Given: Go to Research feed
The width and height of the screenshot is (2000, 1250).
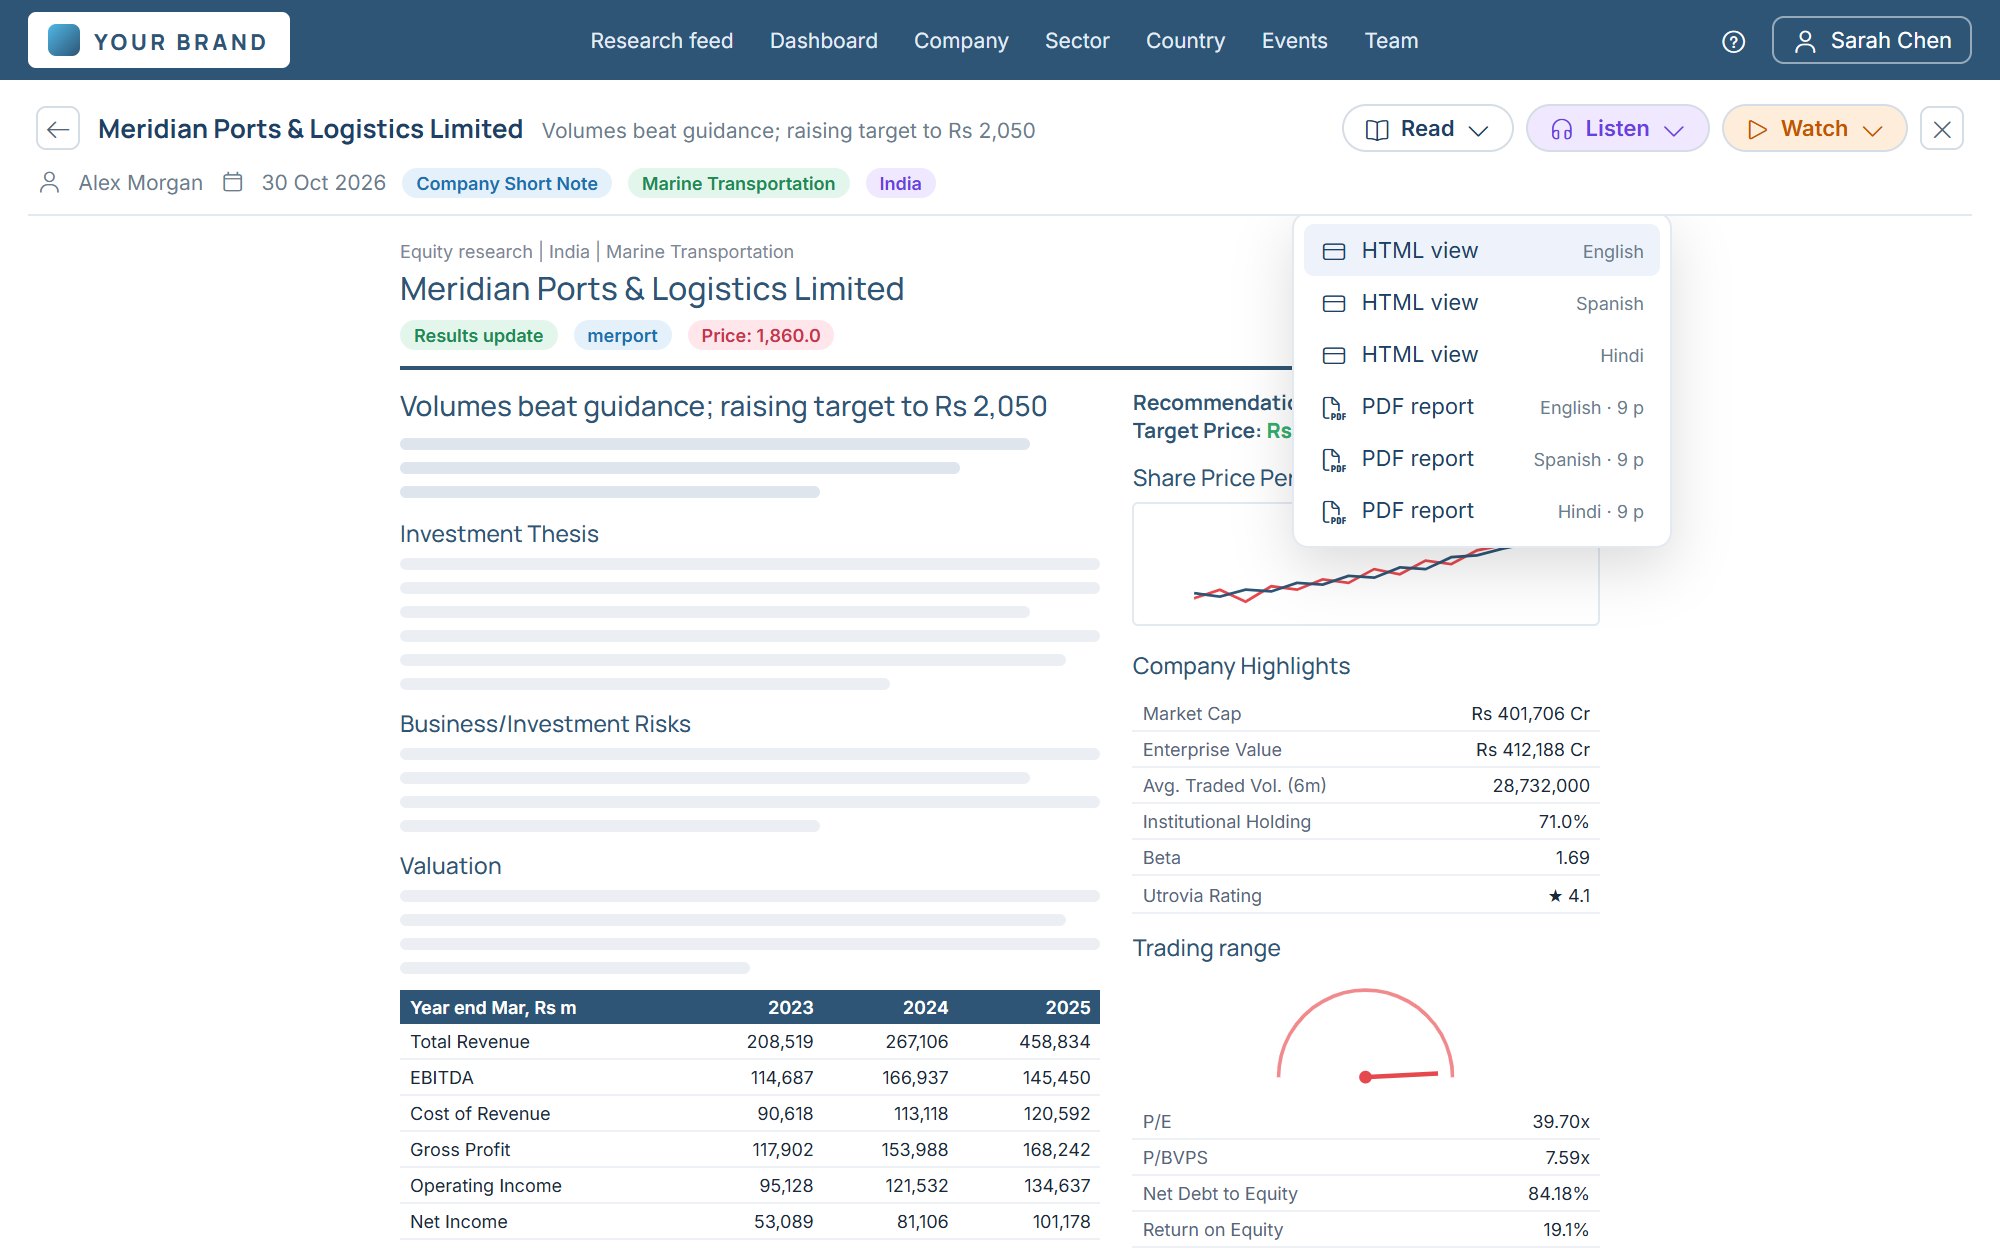Looking at the screenshot, I should point(661,41).
